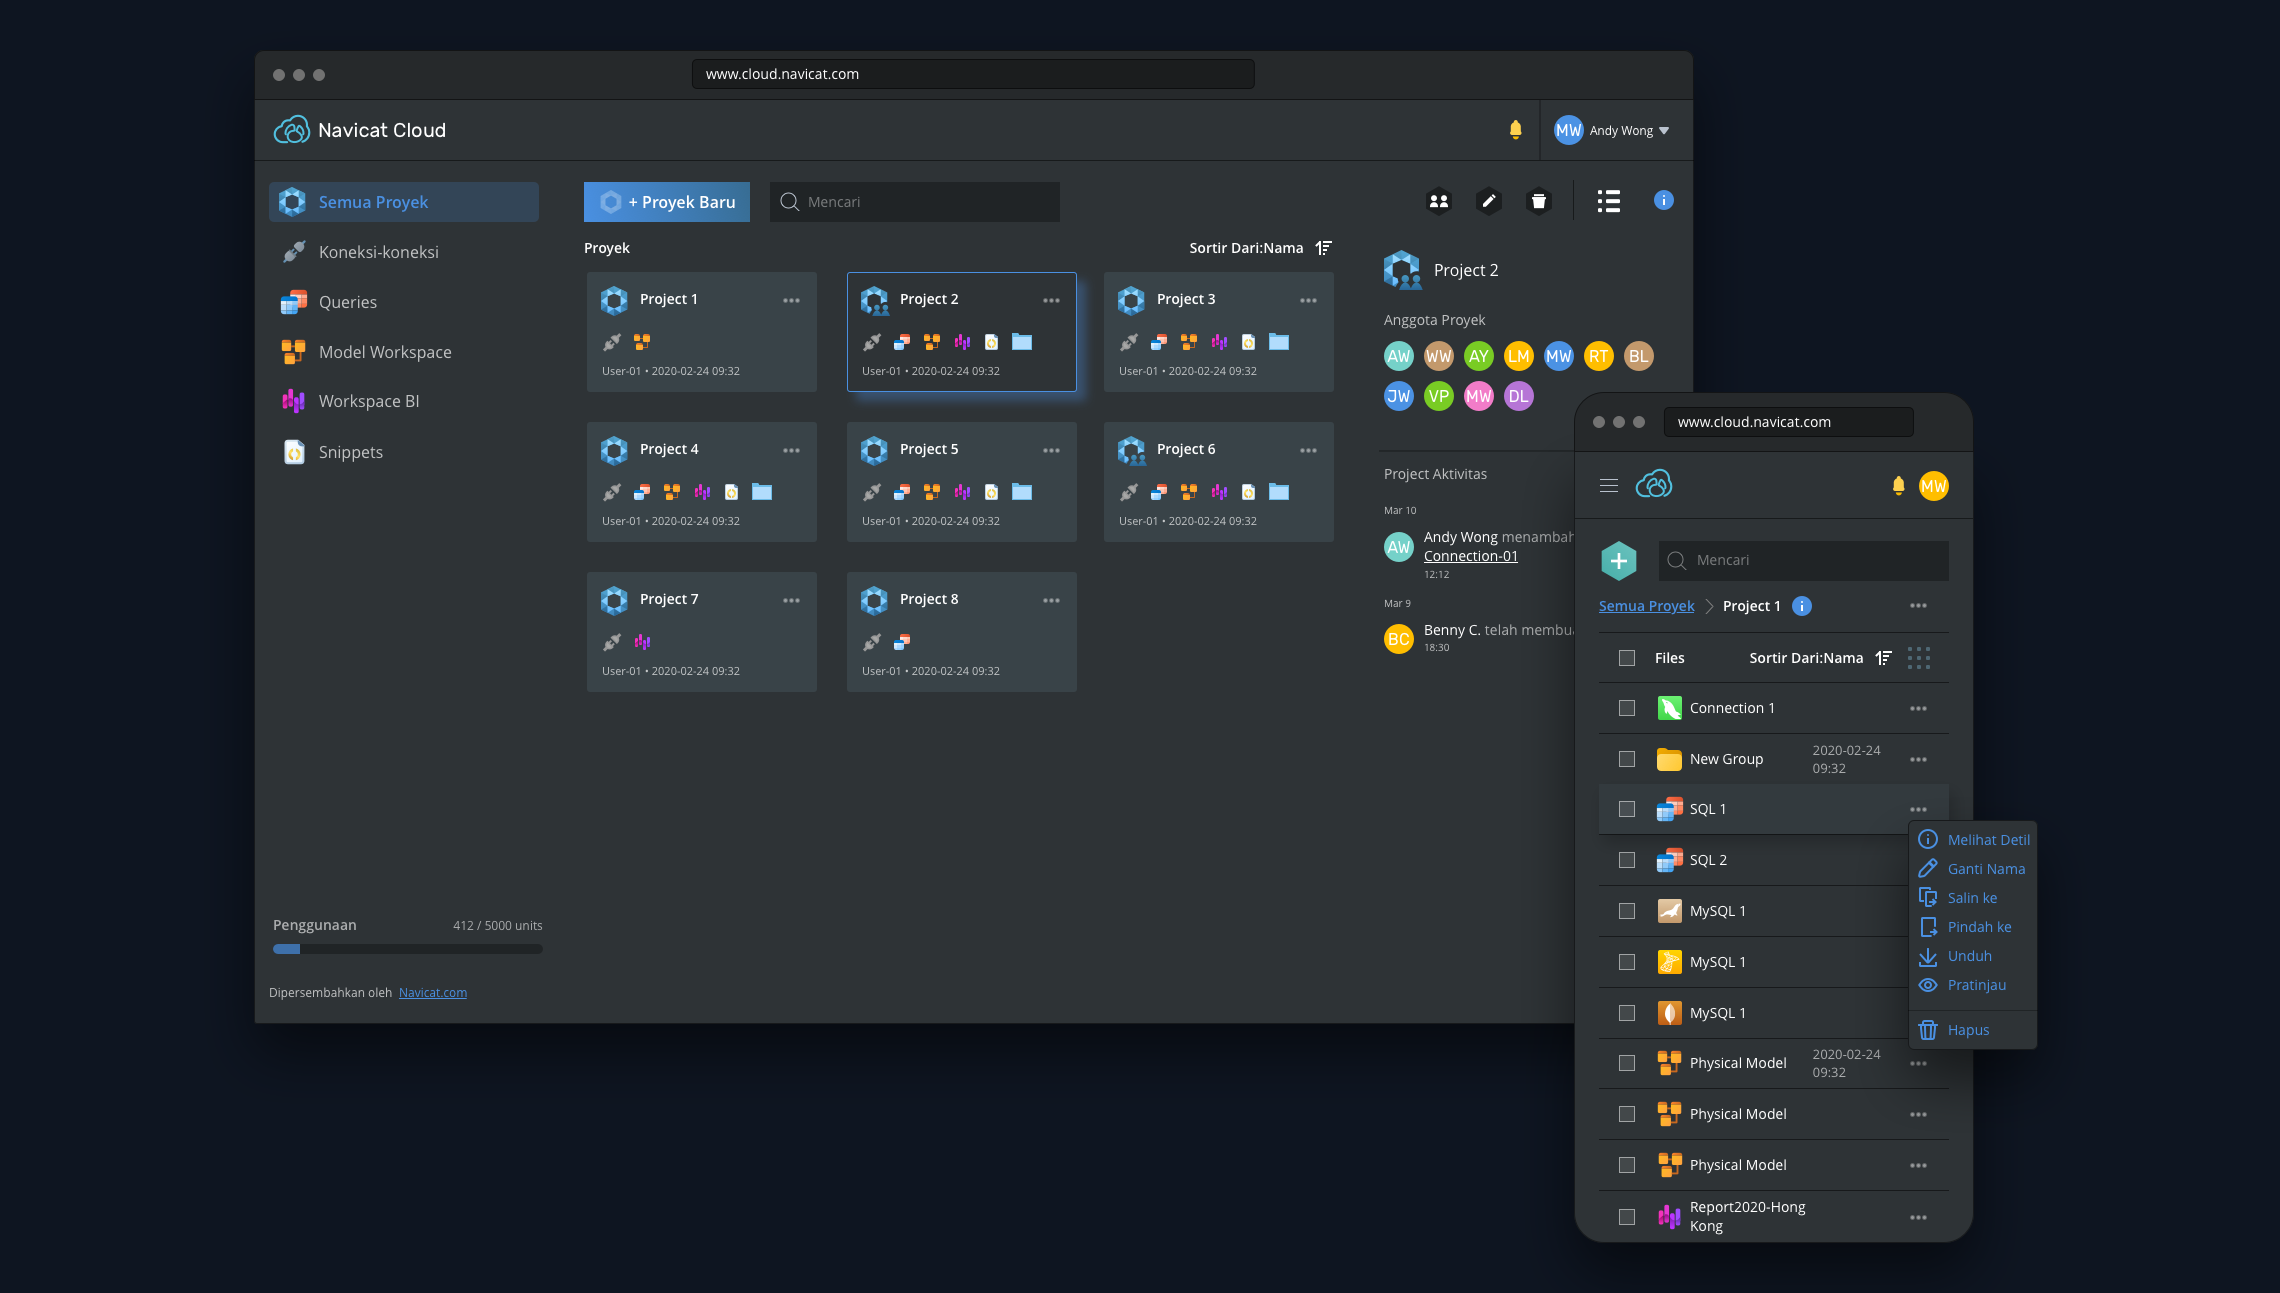Open Report2020-Hong Kong row more options

coord(1918,1217)
